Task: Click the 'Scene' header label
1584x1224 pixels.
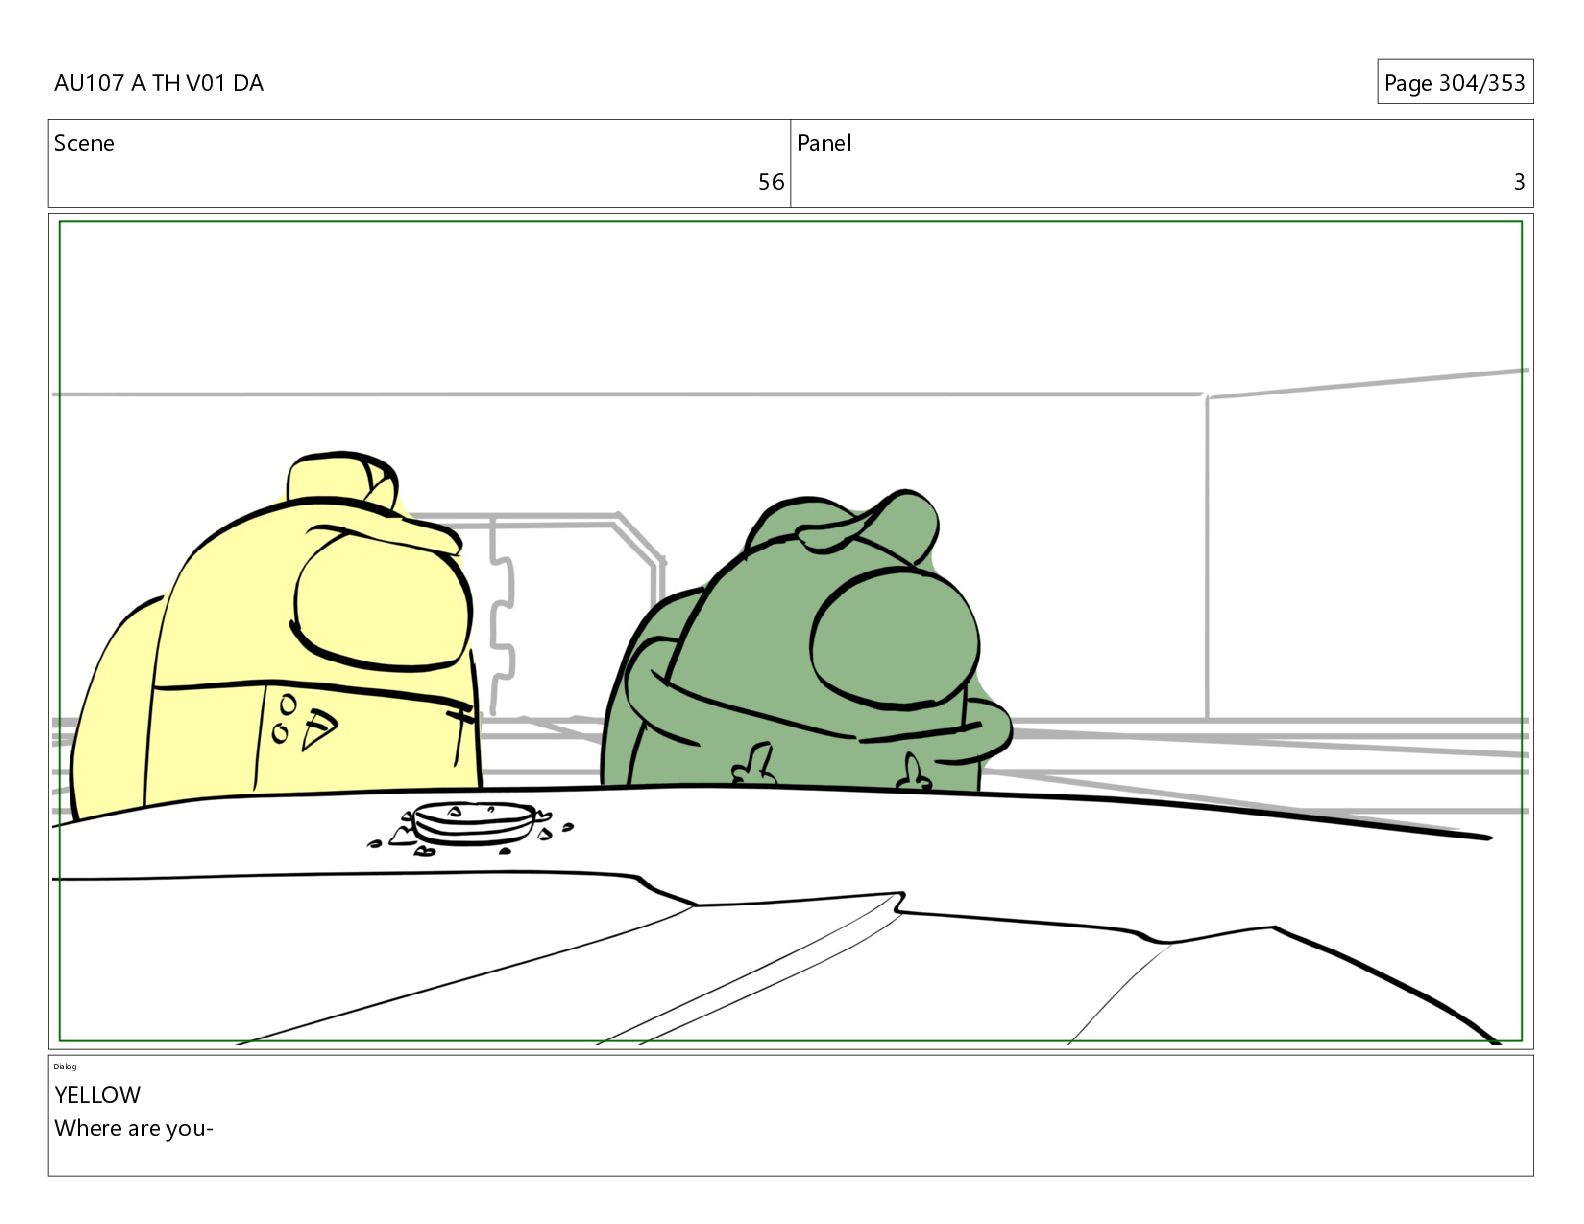Action: coord(84,143)
